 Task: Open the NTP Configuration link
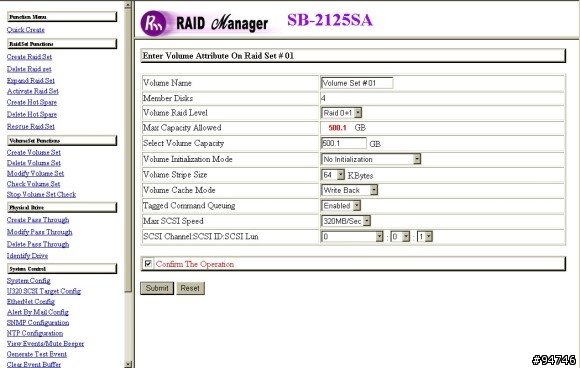[x=35, y=333]
